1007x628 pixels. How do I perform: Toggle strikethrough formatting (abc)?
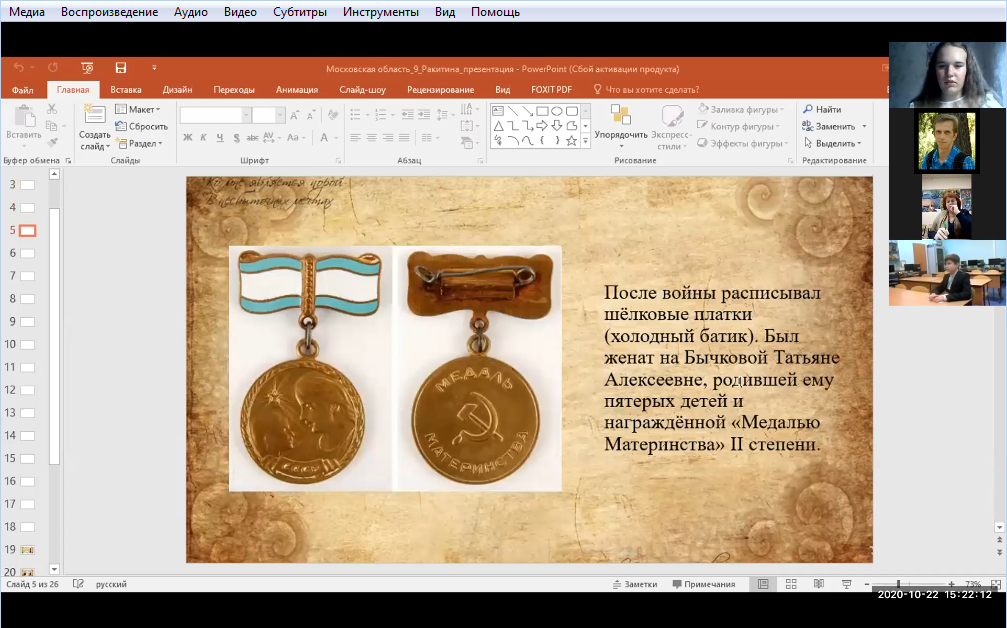(252, 137)
